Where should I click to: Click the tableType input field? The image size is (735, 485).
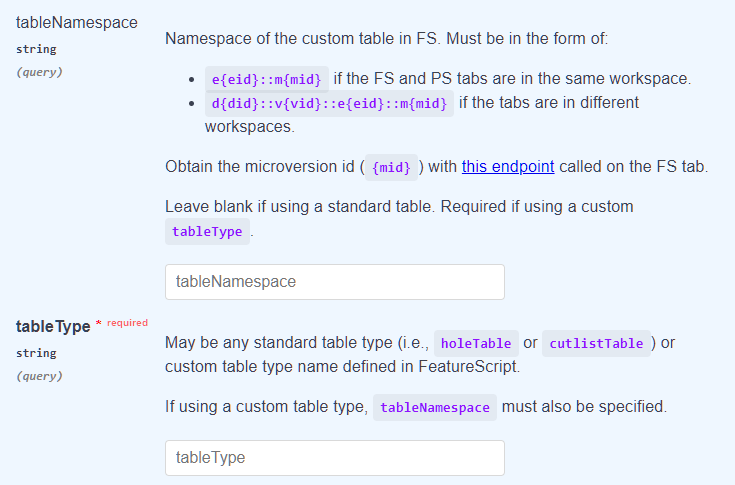point(335,458)
